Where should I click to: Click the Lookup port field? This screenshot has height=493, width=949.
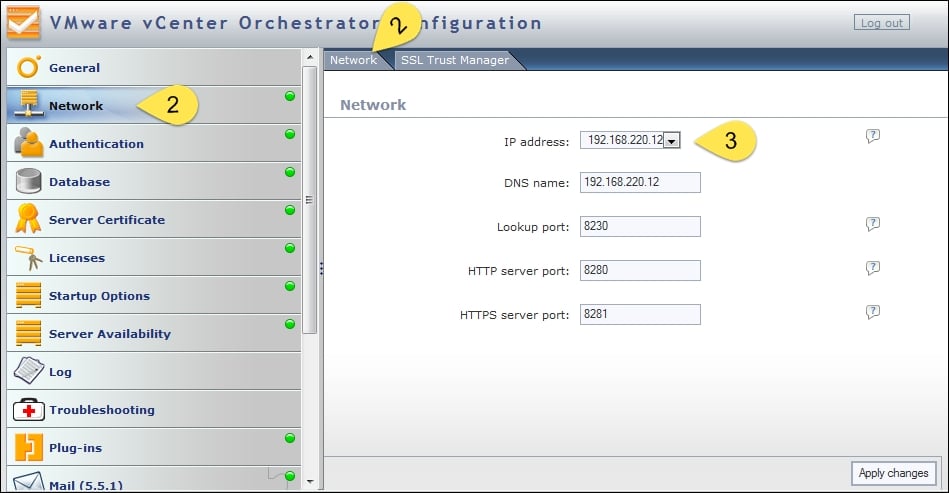[x=640, y=226]
